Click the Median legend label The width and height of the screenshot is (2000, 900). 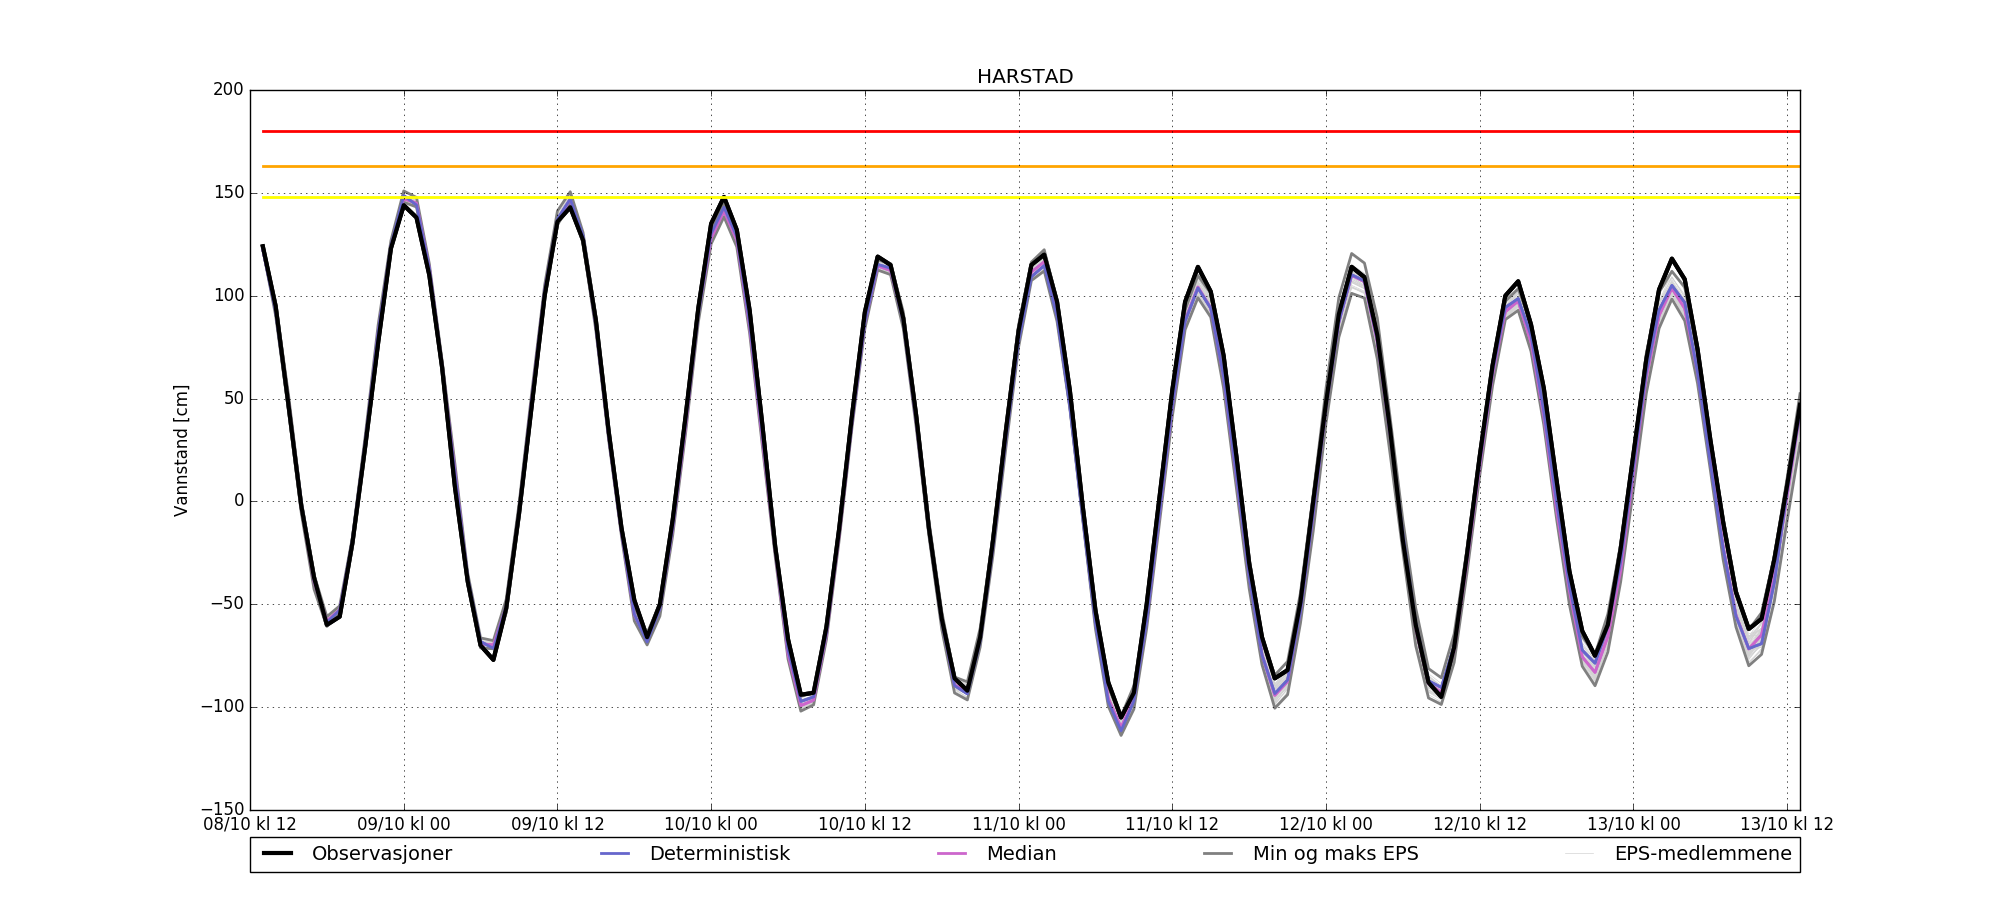(1021, 854)
